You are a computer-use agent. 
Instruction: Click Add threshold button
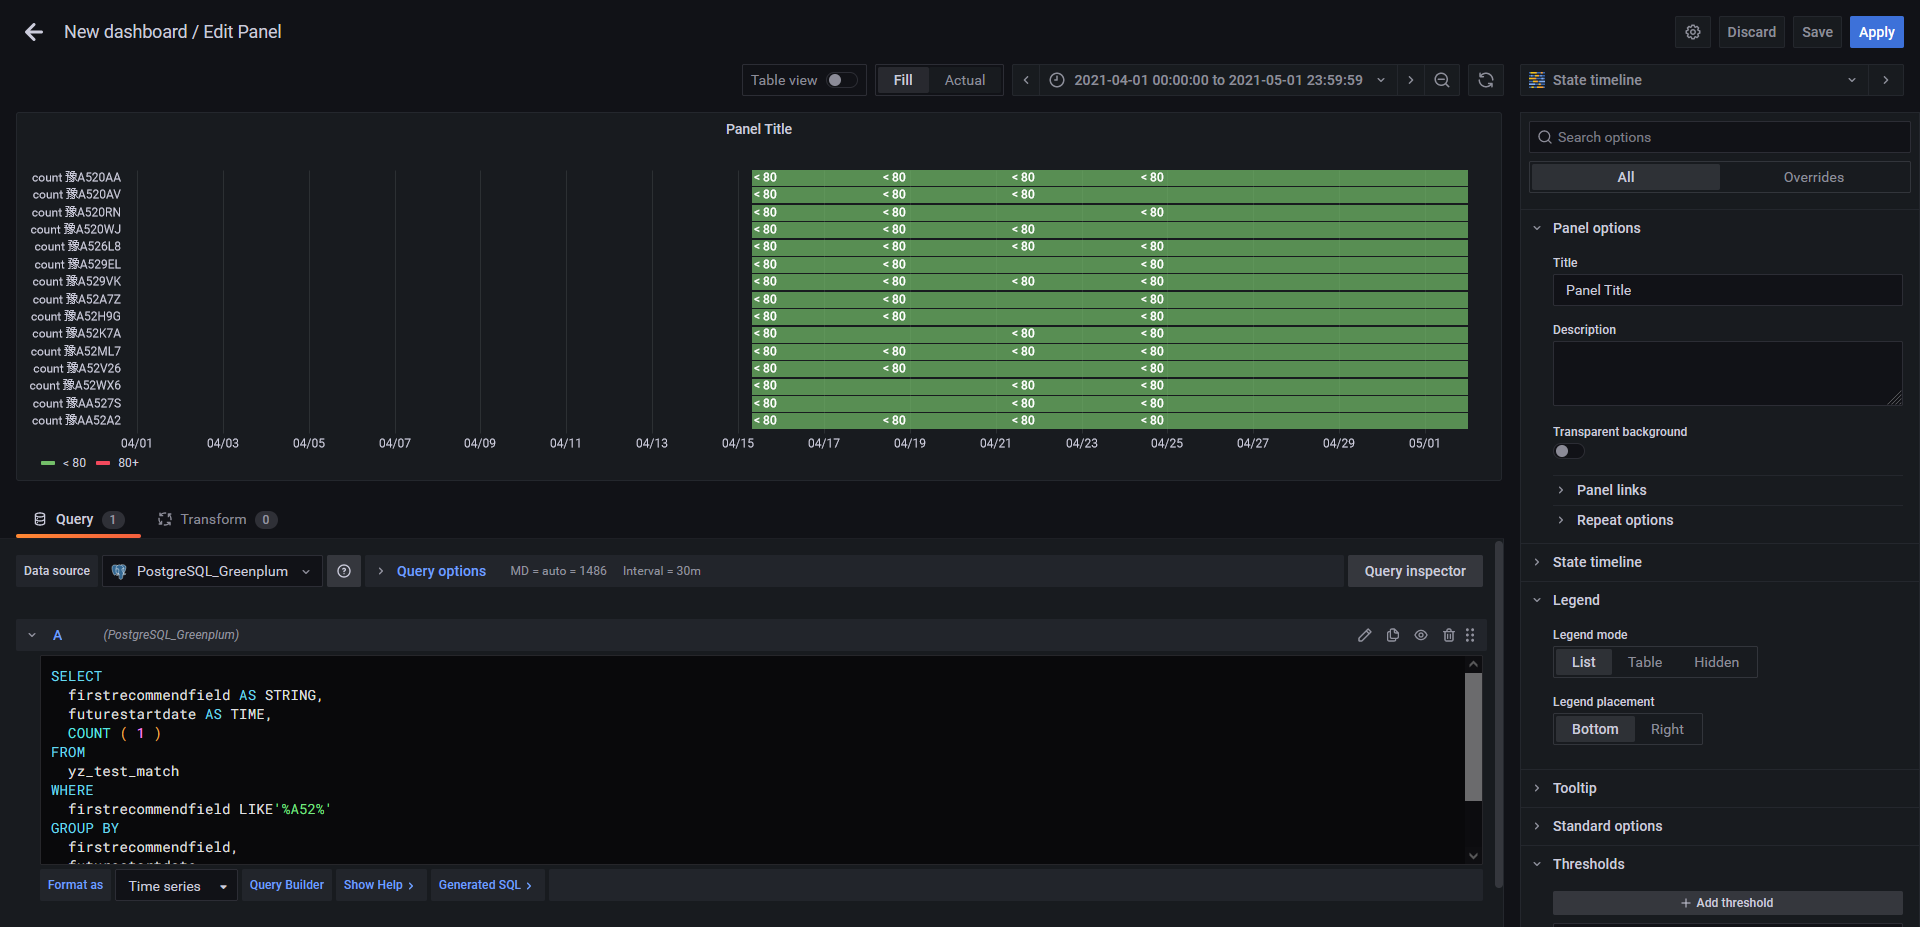1727,903
